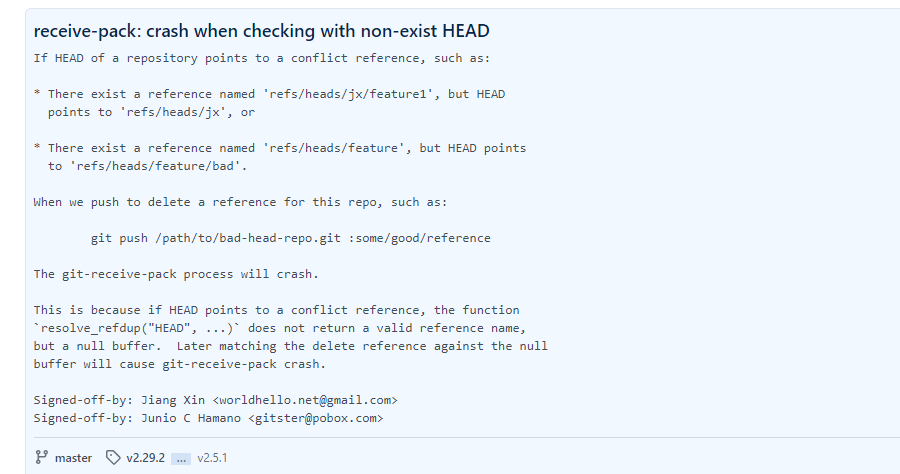Viewport: 900px width, 474px height.
Task: Click the tag icon before v2.29.2
Action: point(113,457)
